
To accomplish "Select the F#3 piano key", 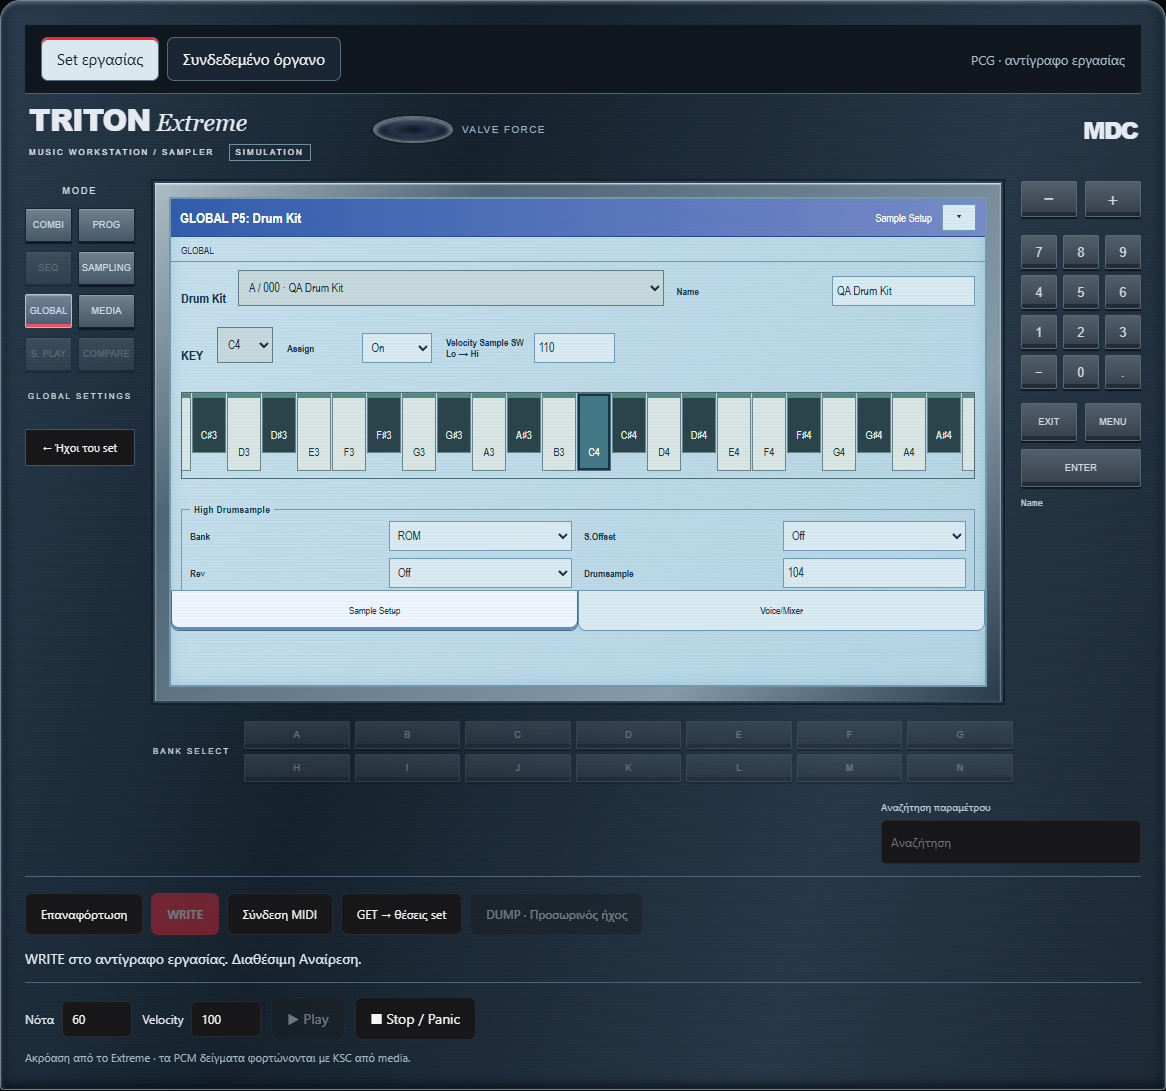I will pos(384,424).
